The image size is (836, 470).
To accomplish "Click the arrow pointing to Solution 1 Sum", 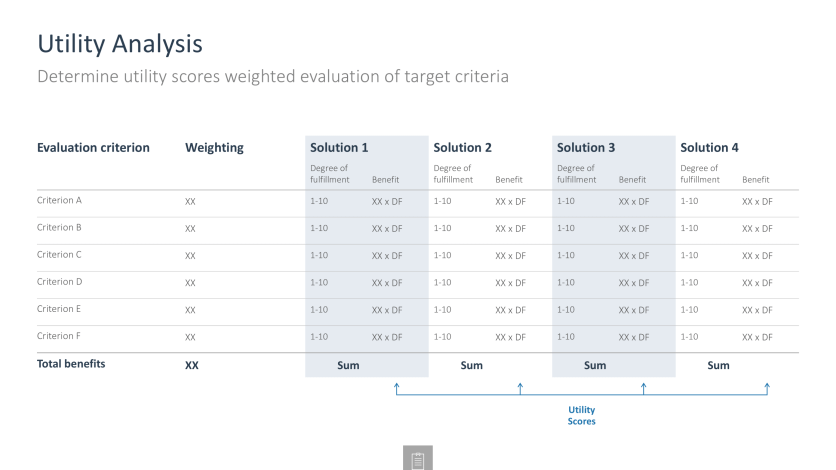I will (397, 388).
